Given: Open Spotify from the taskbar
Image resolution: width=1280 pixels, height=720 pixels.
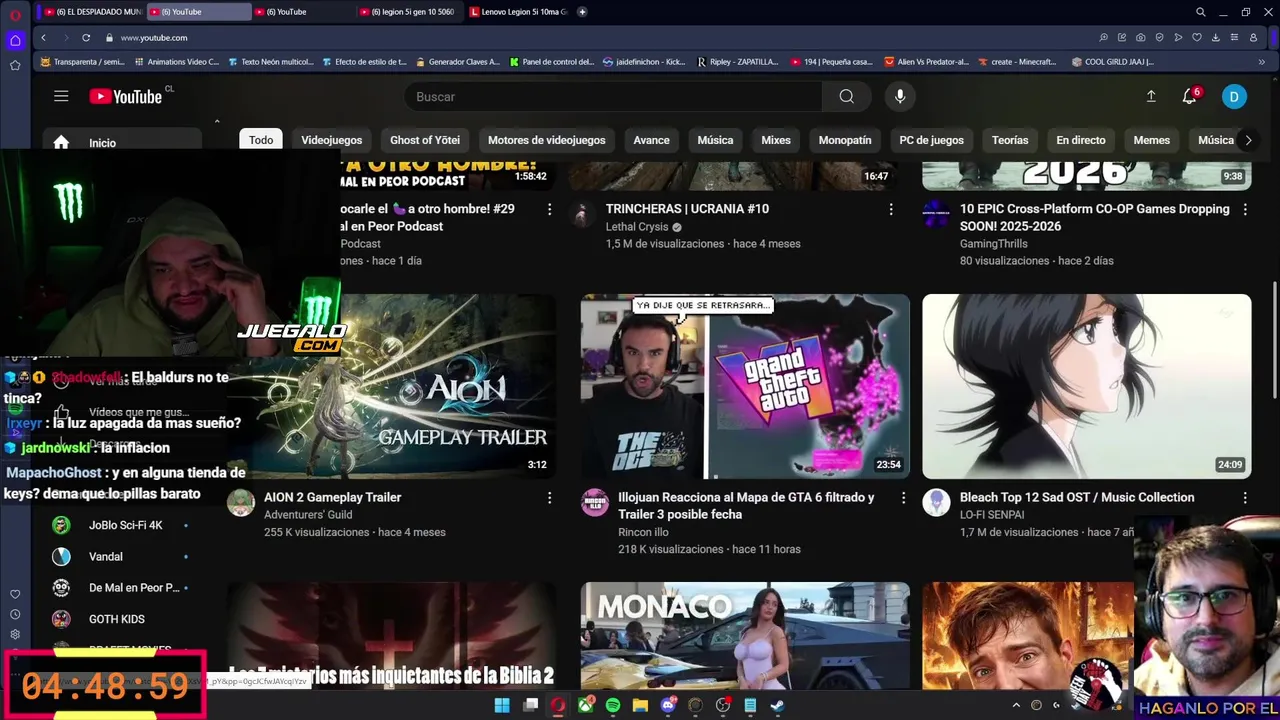Looking at the screenshot, I should click(x=613, y=705).
